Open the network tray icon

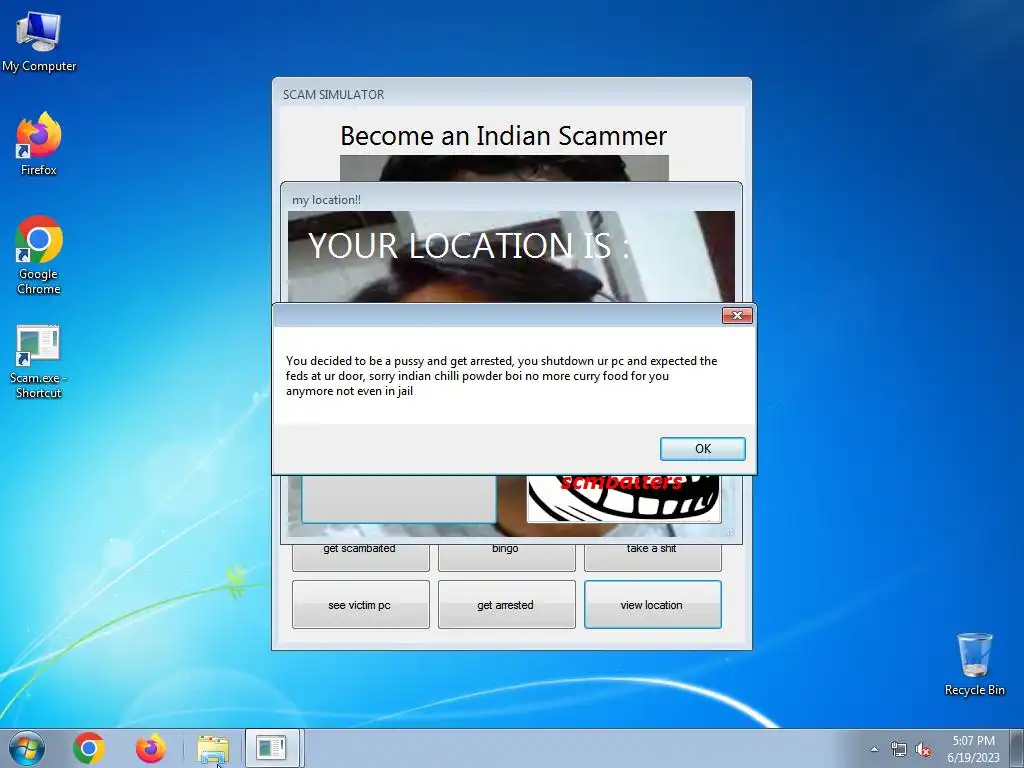[x=899, y=749]
